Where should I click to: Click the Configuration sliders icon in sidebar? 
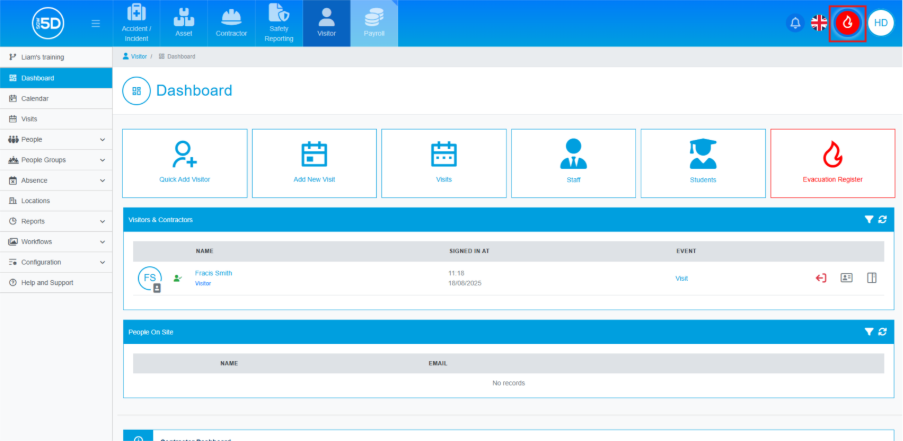[13, 262]
